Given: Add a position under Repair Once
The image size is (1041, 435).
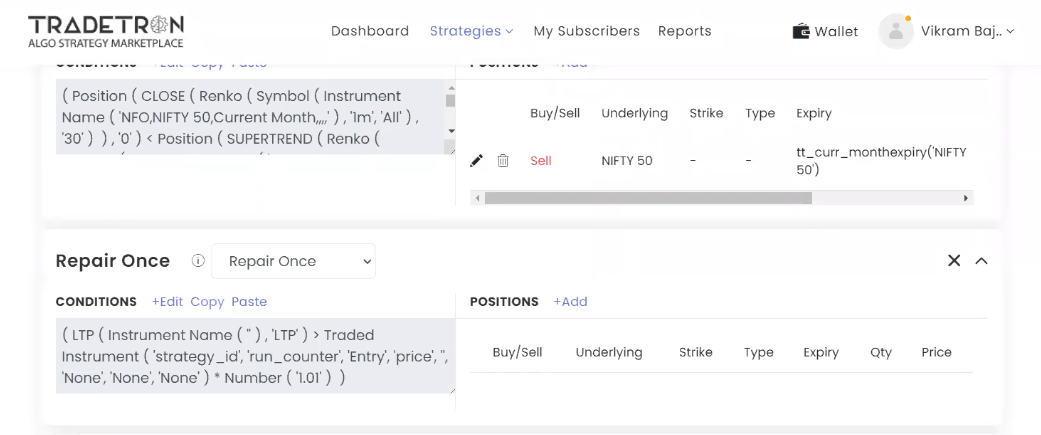Looking at the screenshot, I should 570,301.
